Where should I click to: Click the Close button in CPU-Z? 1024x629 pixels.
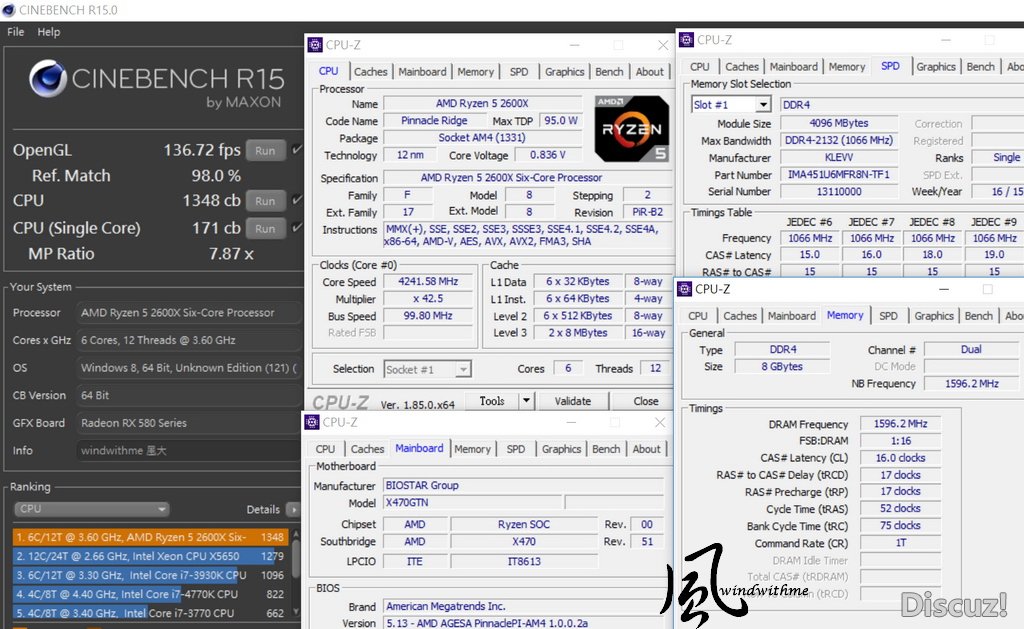(645, 400)
